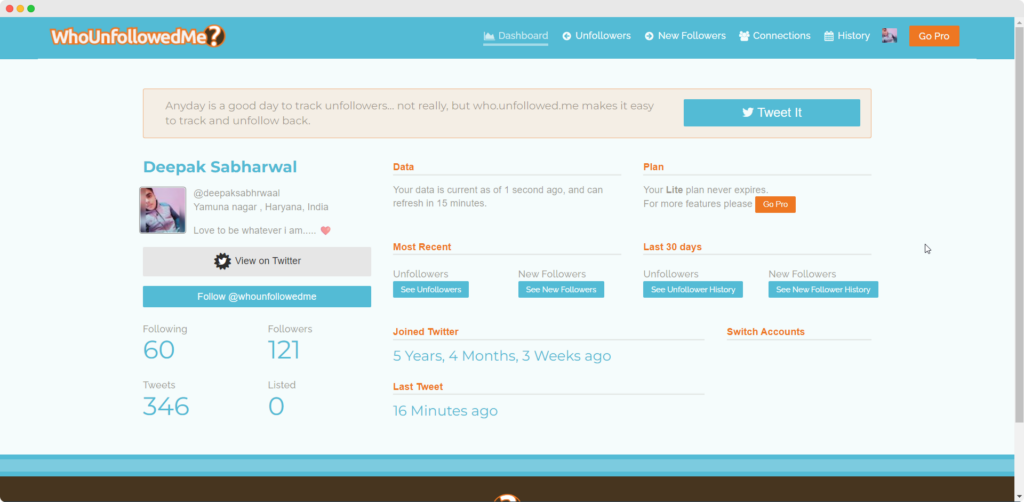Click the yellow macOS minimize button
This screenshot has width=1024, height=502.
(x=20, y=8)
